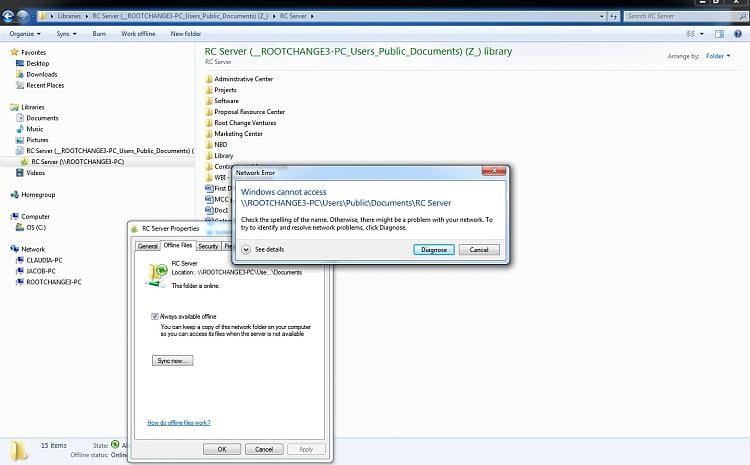
Task: Switch to General tab in Properties
Action: pyautogui.click(x=147, y=246)
